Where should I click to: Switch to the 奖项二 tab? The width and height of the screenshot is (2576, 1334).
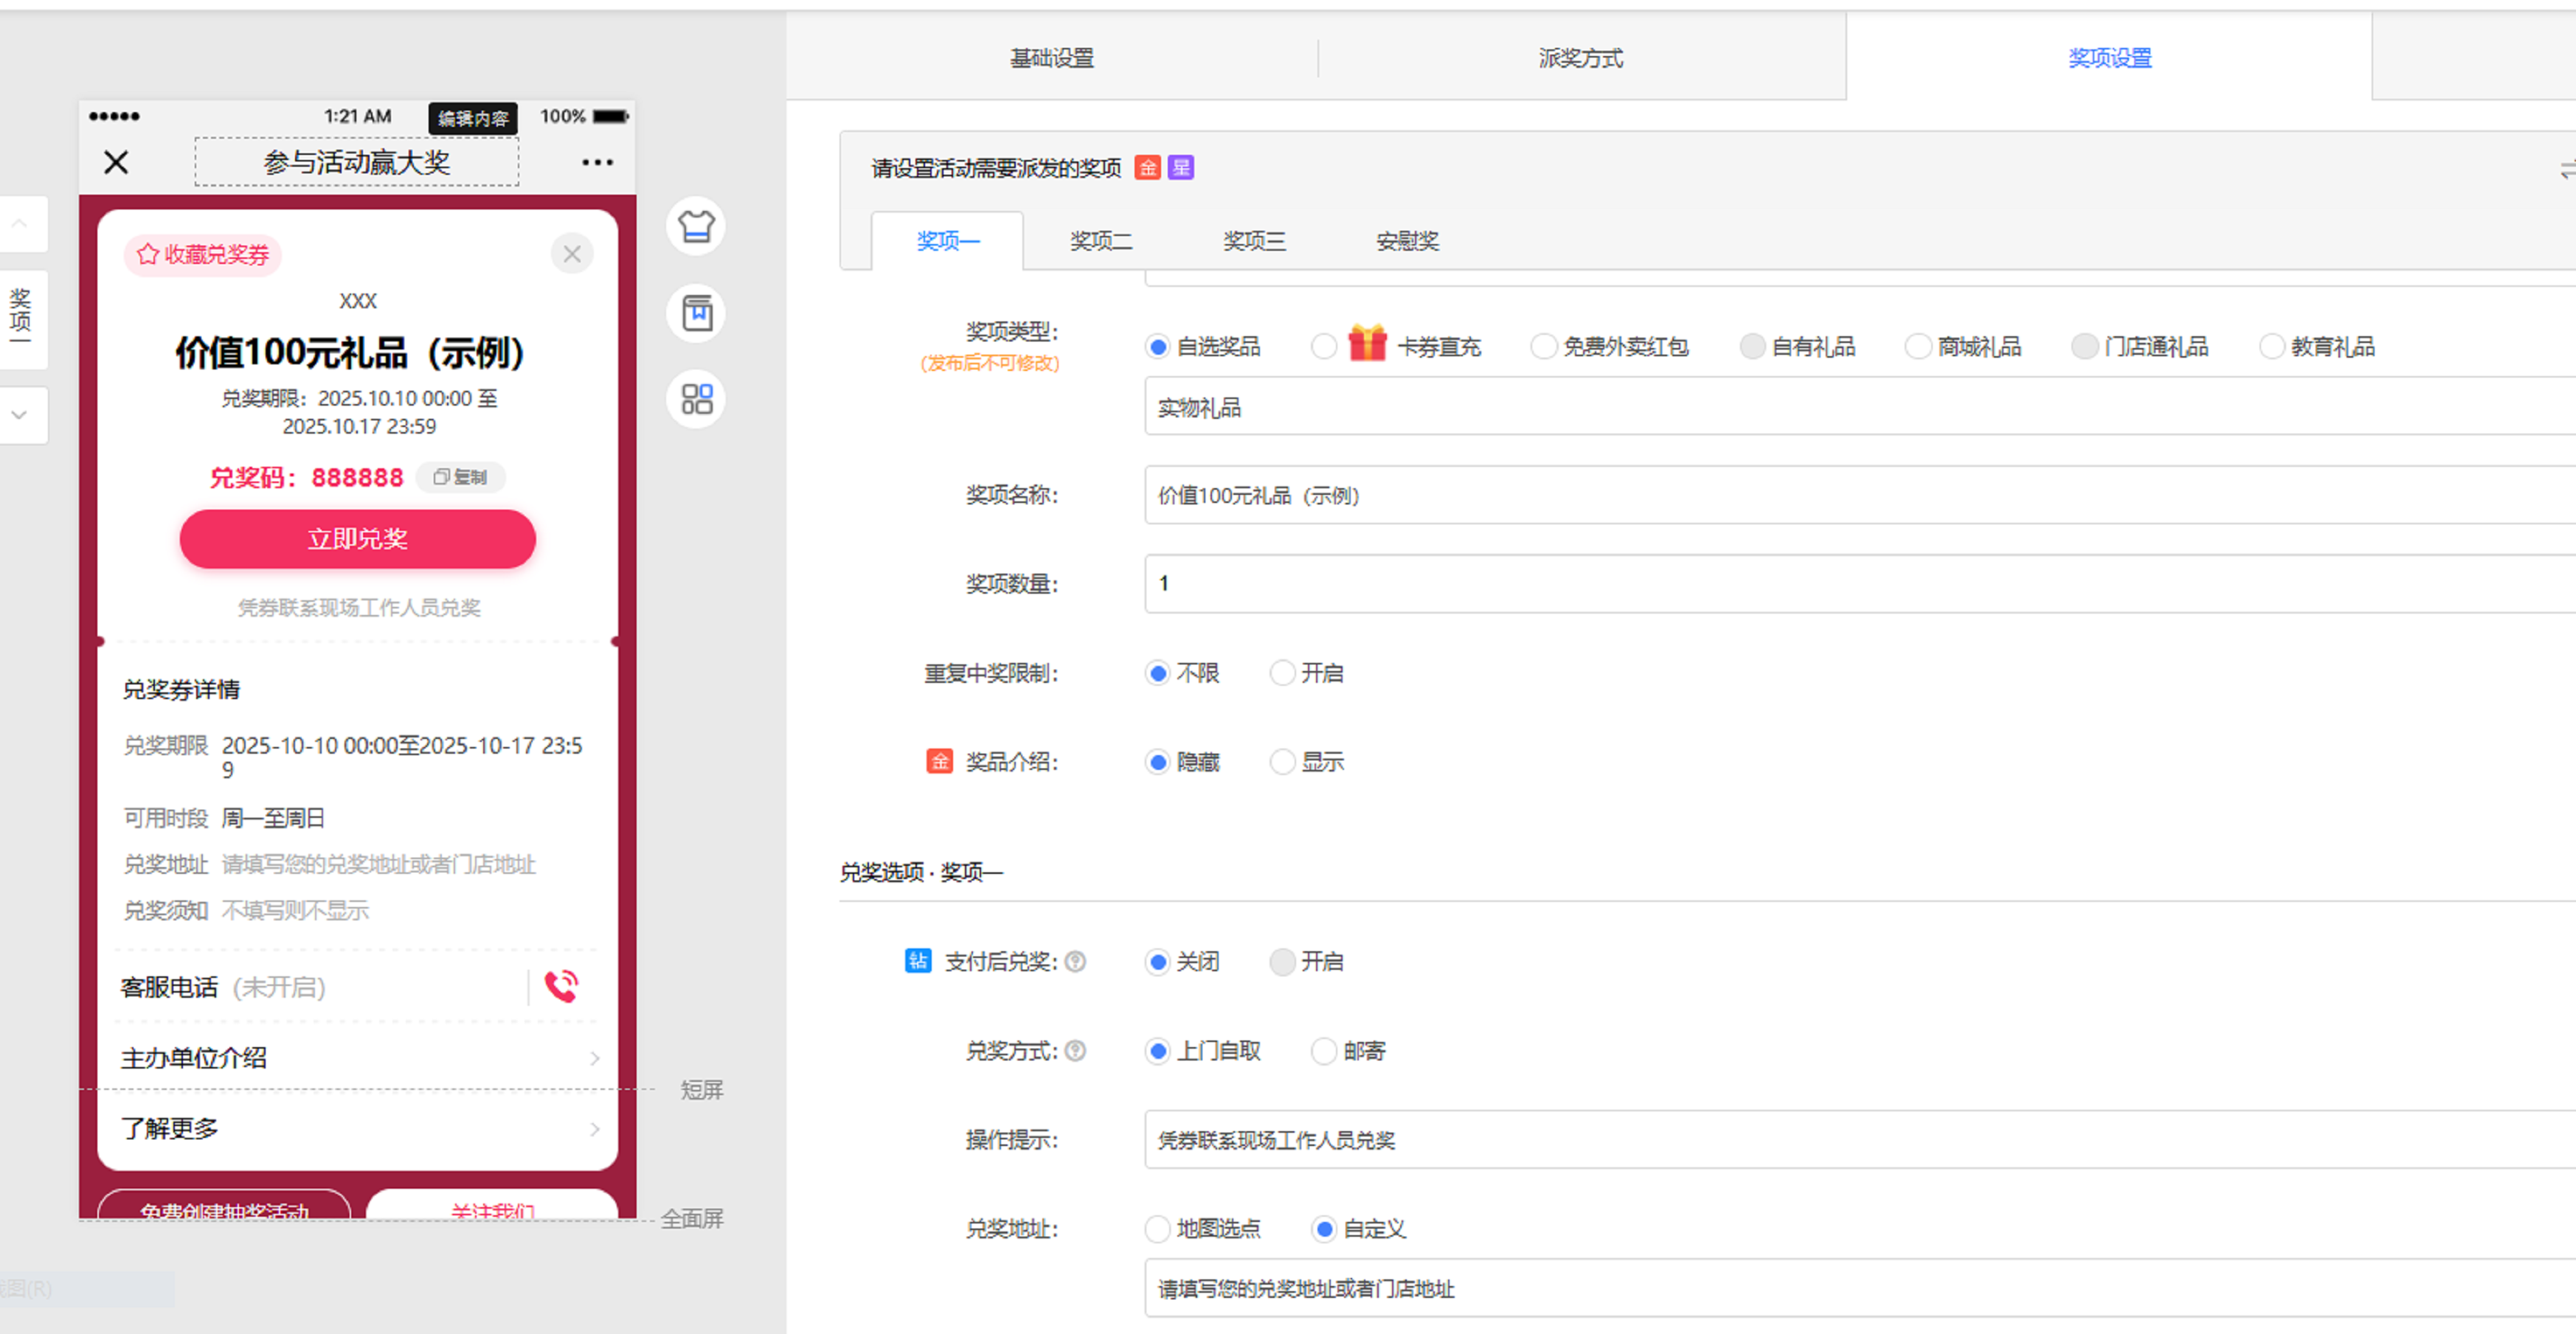click(x=1100, y=241)
